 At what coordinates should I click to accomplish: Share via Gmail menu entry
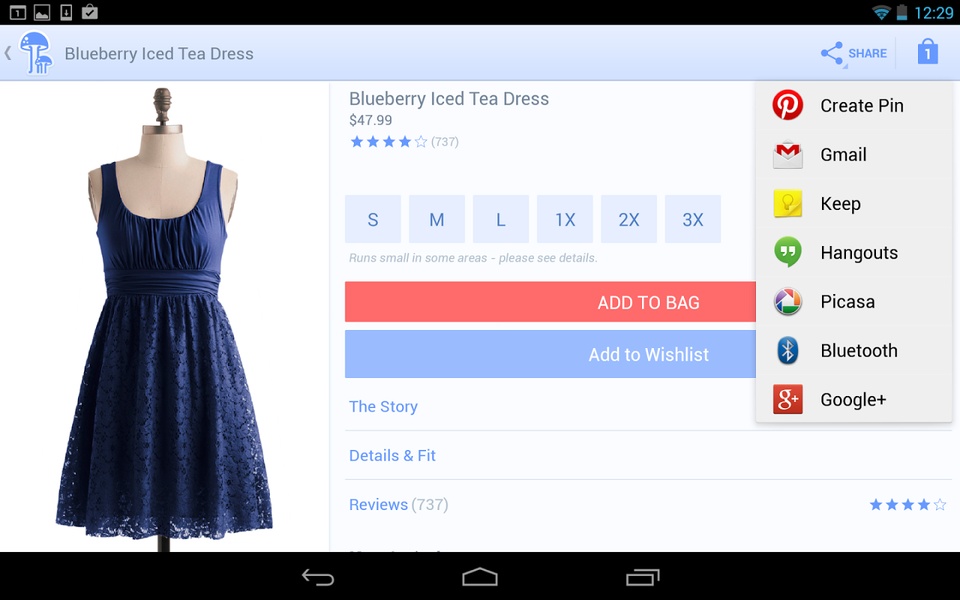pyautogui.click(x=854, y=154)
